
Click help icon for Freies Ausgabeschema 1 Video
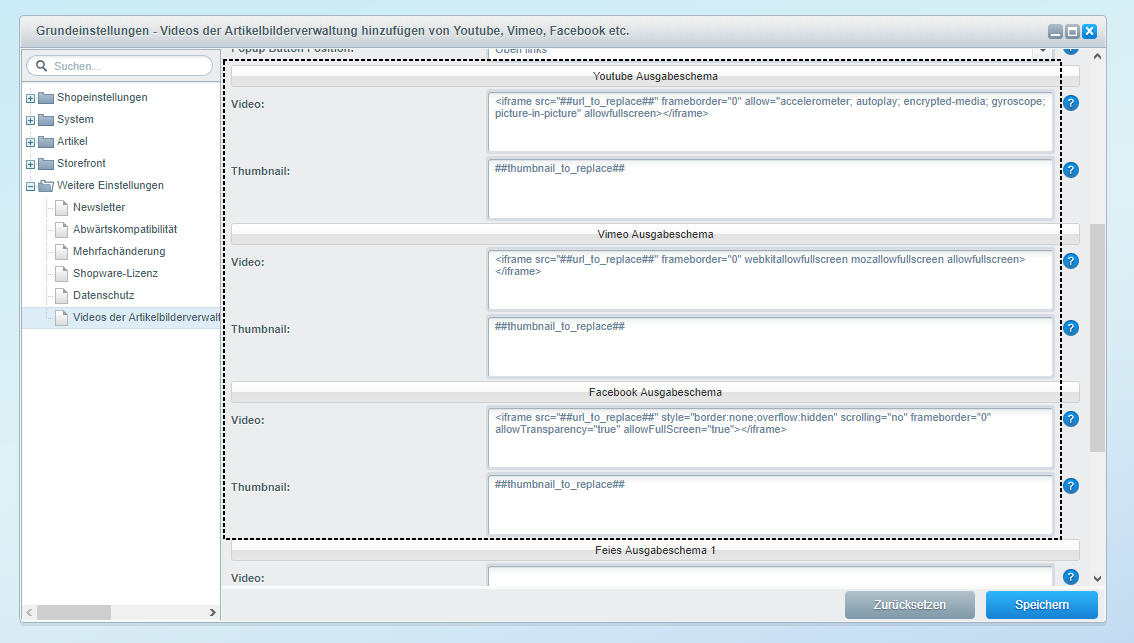[1071, 576]
